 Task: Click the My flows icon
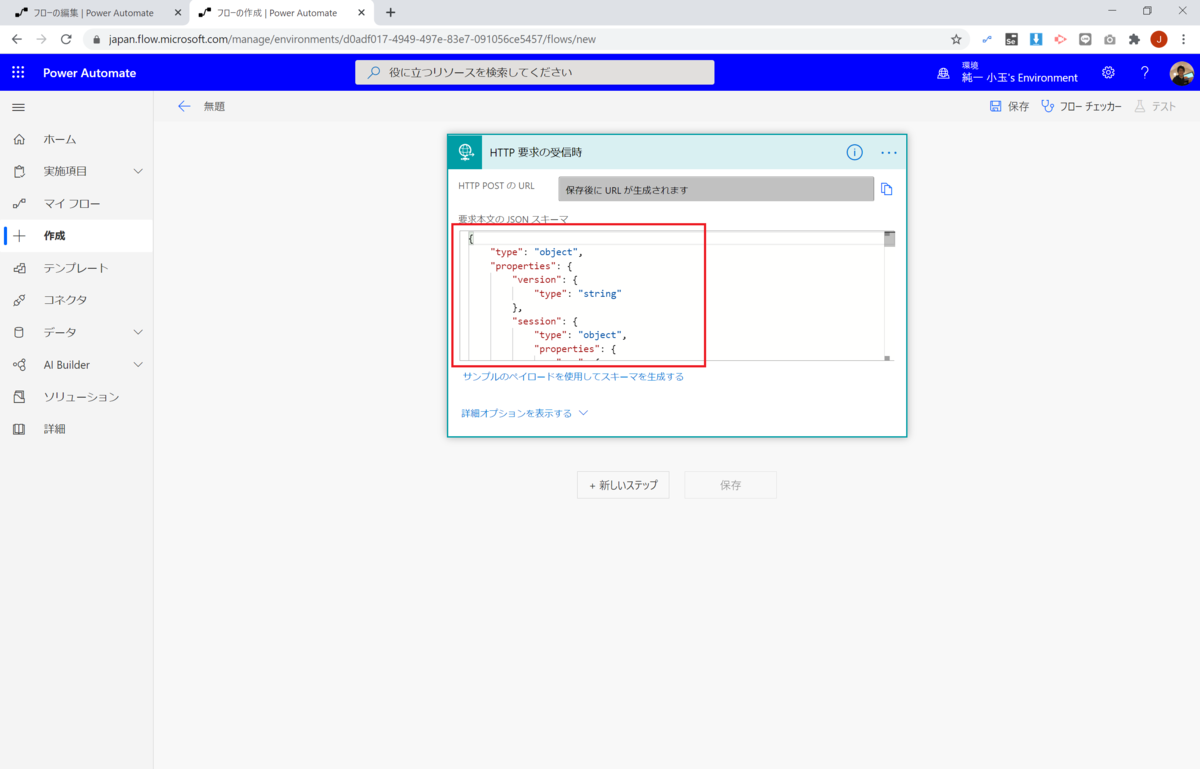tap(19, 203)
